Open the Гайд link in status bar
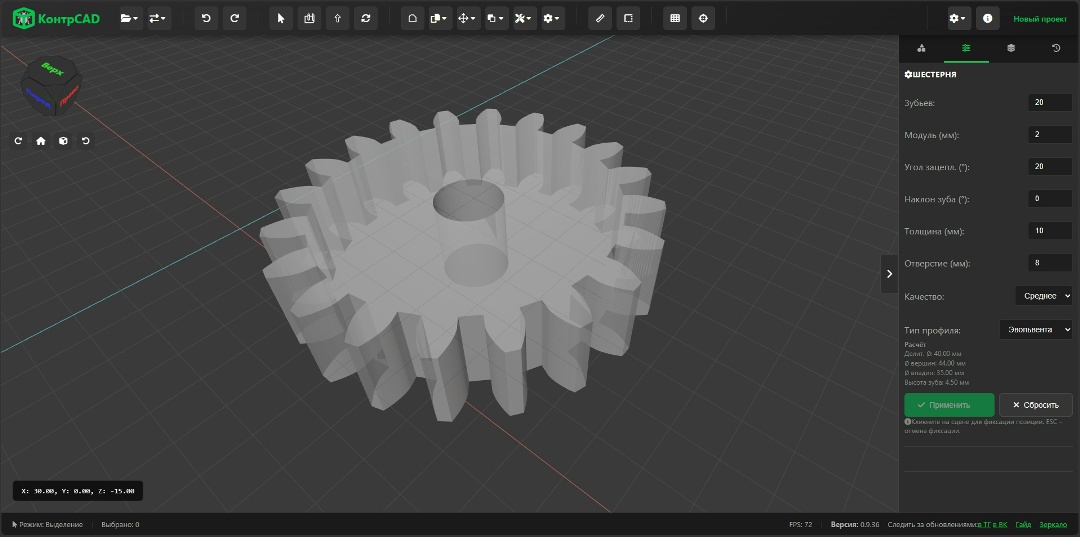This screenshot has width=1080, height=537. click(x=1023, y=525)
